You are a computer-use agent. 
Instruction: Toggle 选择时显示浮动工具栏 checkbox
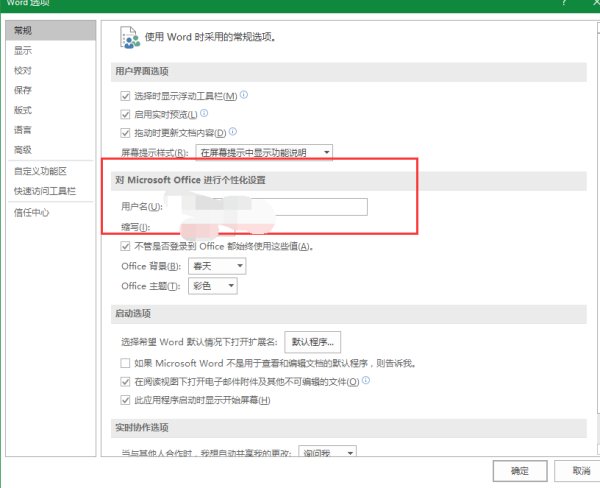(125, 96)
